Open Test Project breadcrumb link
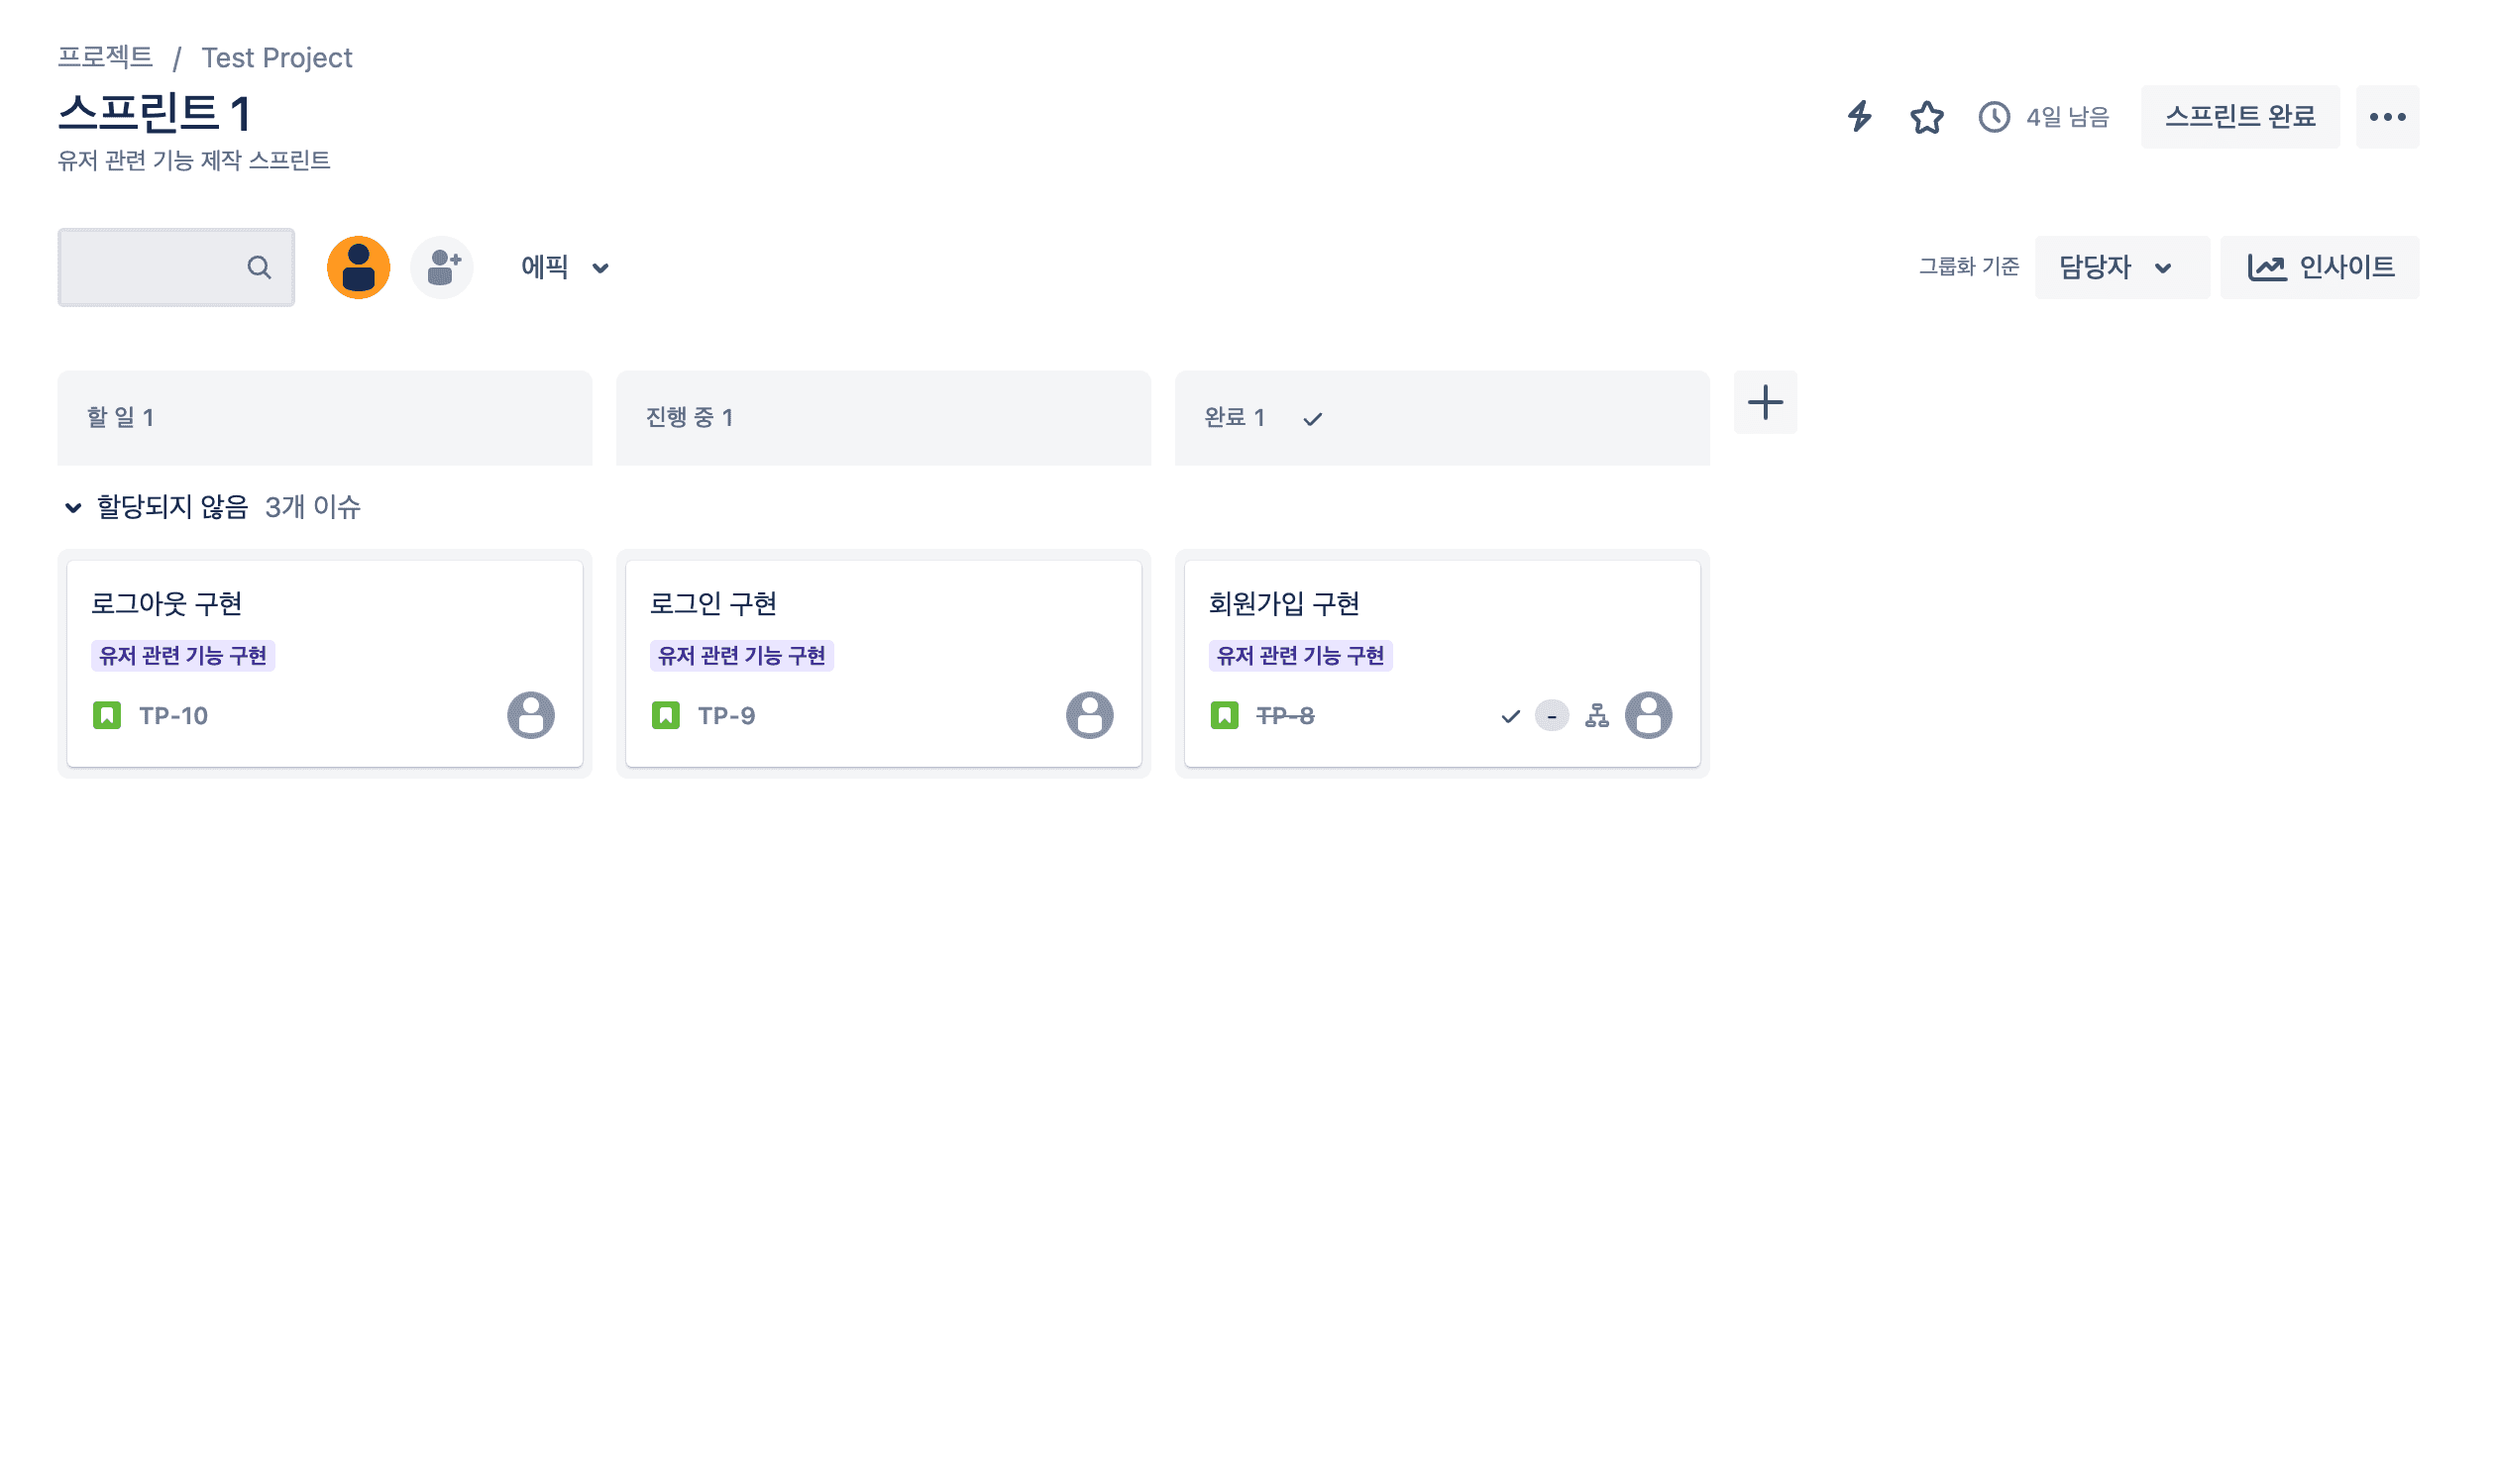This screenshot has width=2495, height=1484. 276,57
